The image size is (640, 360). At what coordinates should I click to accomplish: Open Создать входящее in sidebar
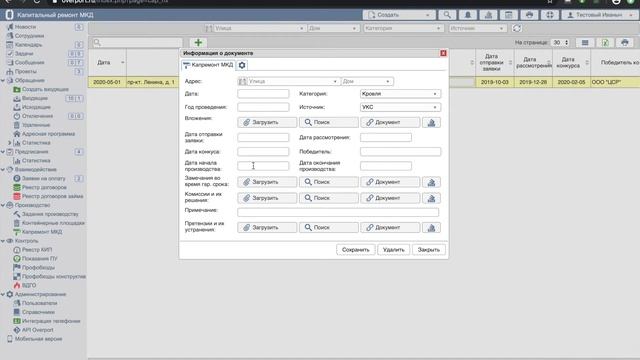[x=45, y=89]
